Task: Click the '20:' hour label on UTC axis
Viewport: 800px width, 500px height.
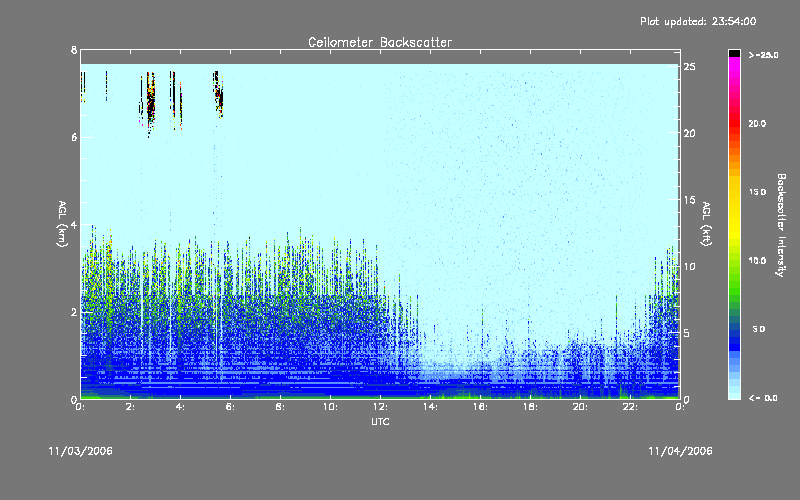Action: (580, 407)
